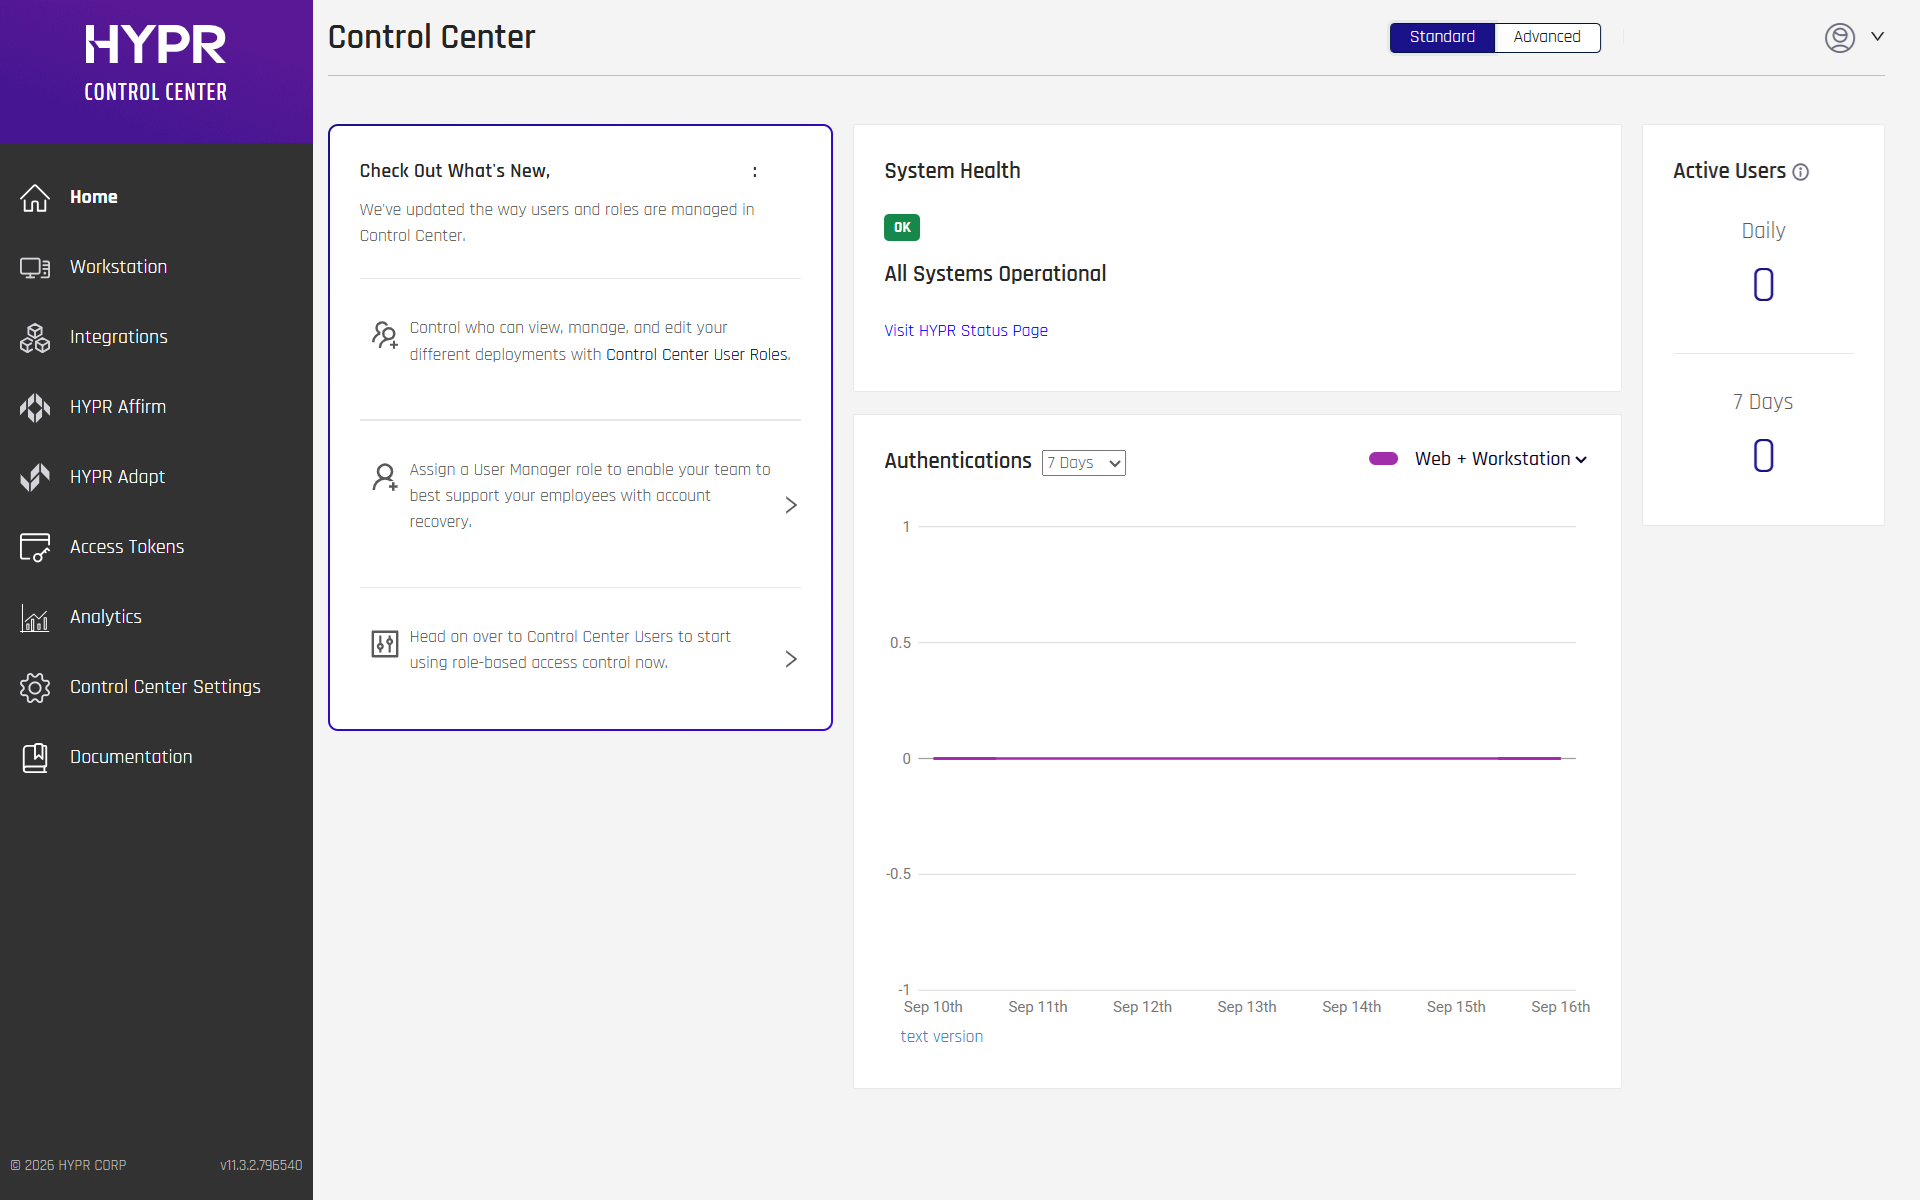
Task: Open the User Manager role arrow
Action: pos(791,505)
